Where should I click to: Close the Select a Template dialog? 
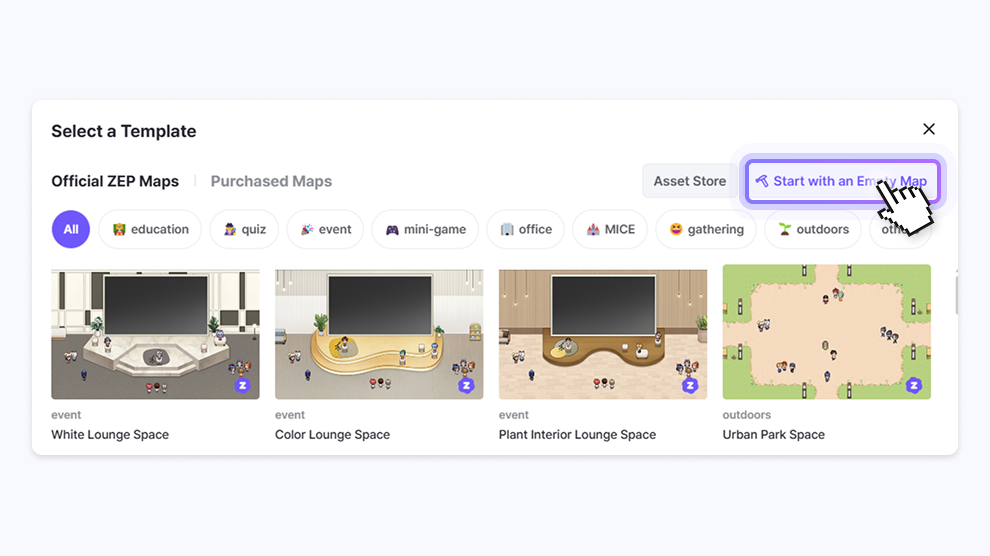tap(928, 129)
